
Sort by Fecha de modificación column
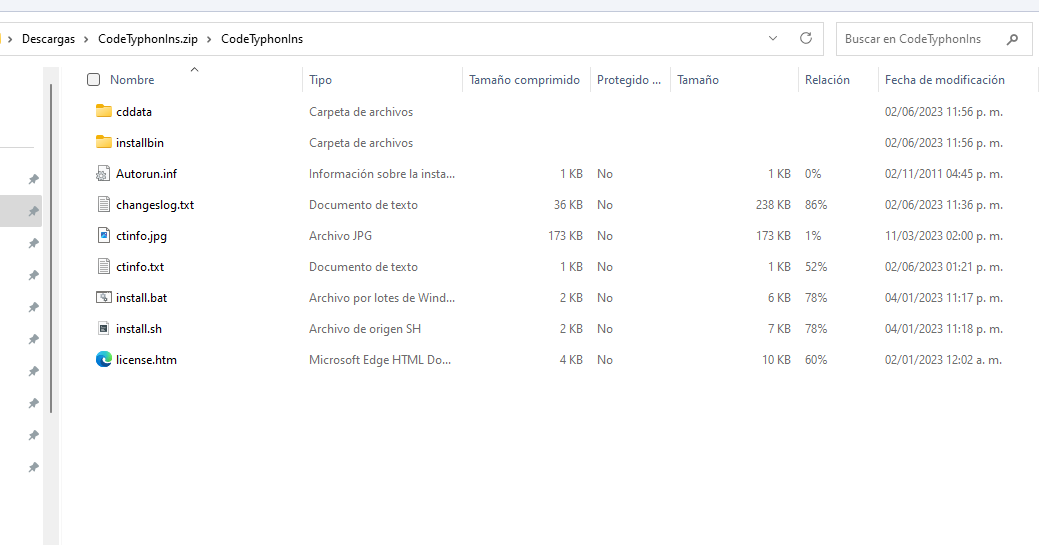tap(944, 80)
